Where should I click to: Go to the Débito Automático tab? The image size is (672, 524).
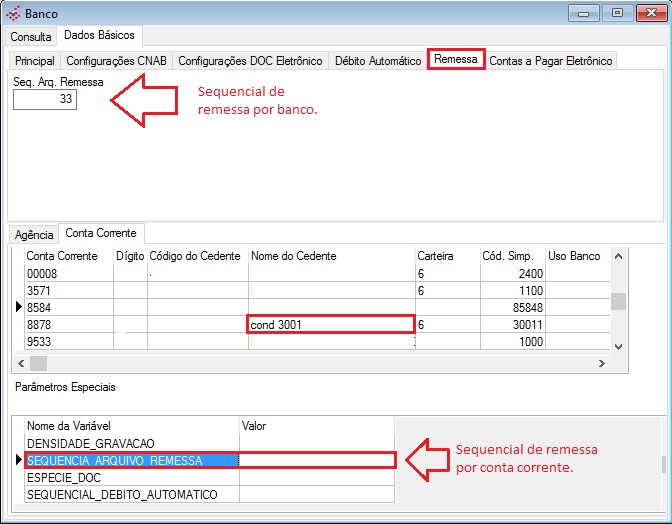(378, 61)
